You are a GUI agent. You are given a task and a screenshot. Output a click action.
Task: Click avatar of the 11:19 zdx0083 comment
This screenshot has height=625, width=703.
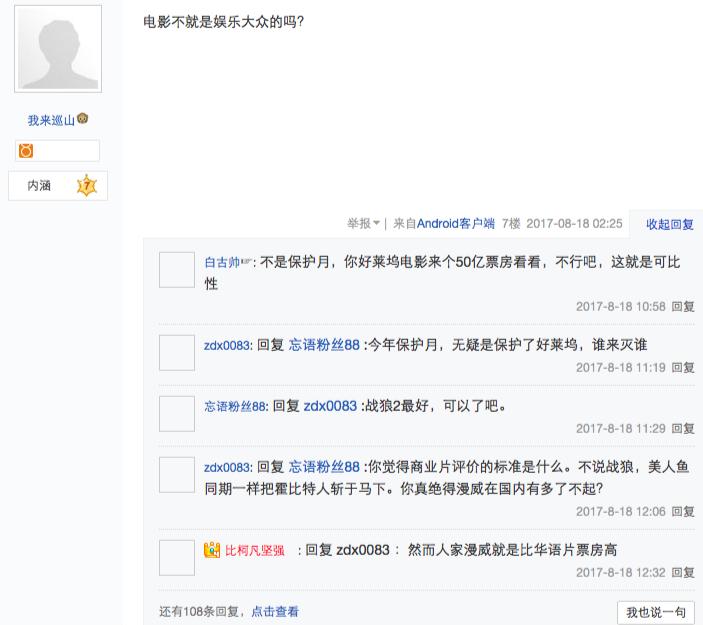176,352
